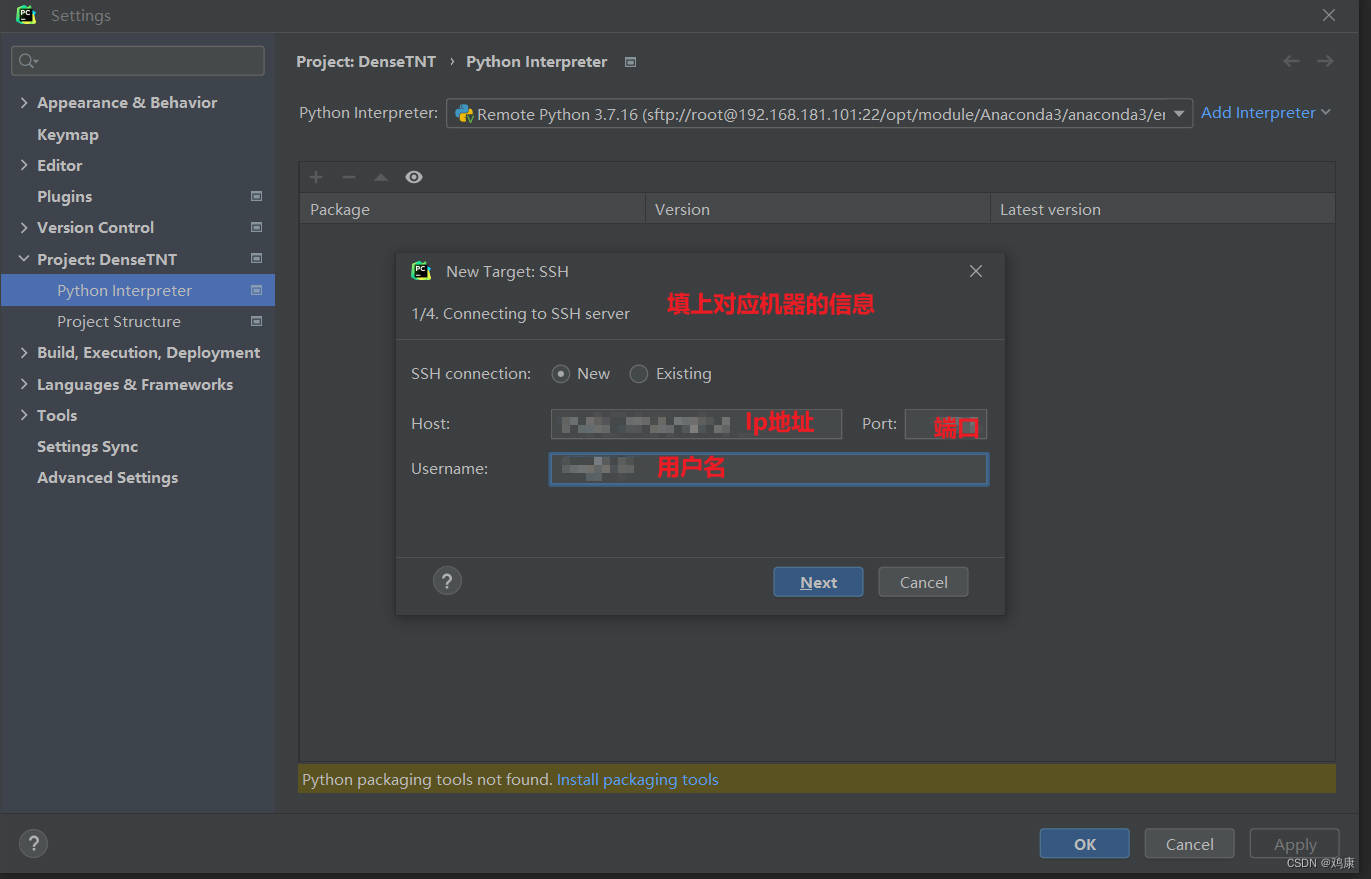Click Apply in Settings window
The width and height of the screenshot is (1371, 879).
pos(1295,844)
